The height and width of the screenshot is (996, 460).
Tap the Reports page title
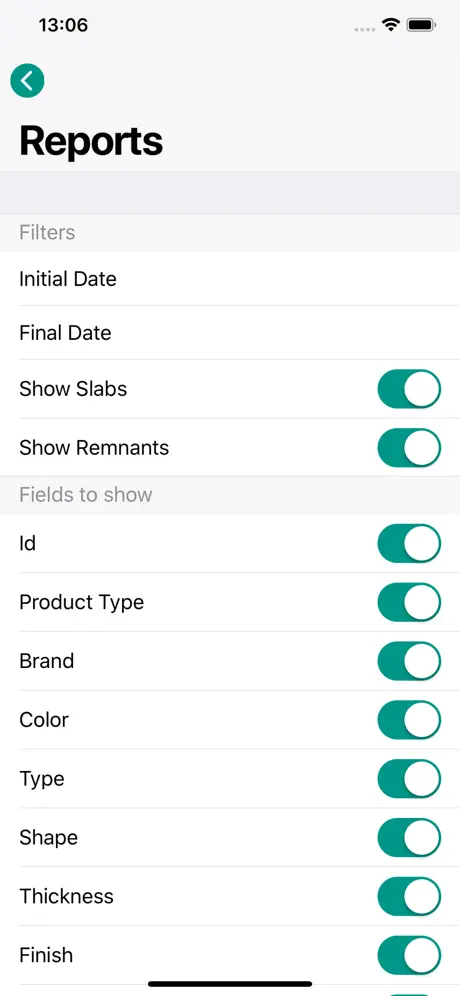click(91, 141)
